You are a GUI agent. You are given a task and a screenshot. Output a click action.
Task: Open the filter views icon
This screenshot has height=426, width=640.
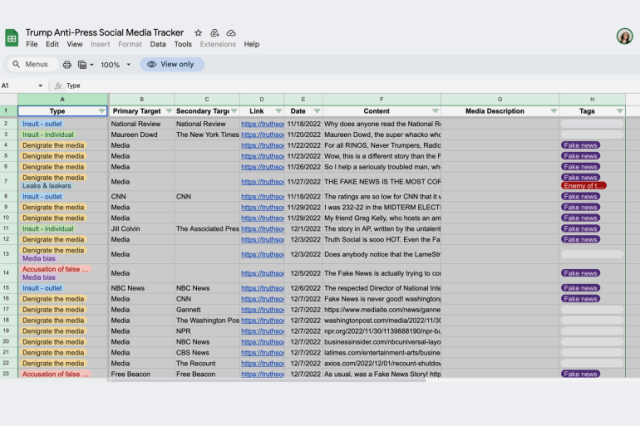coord(85,64)
